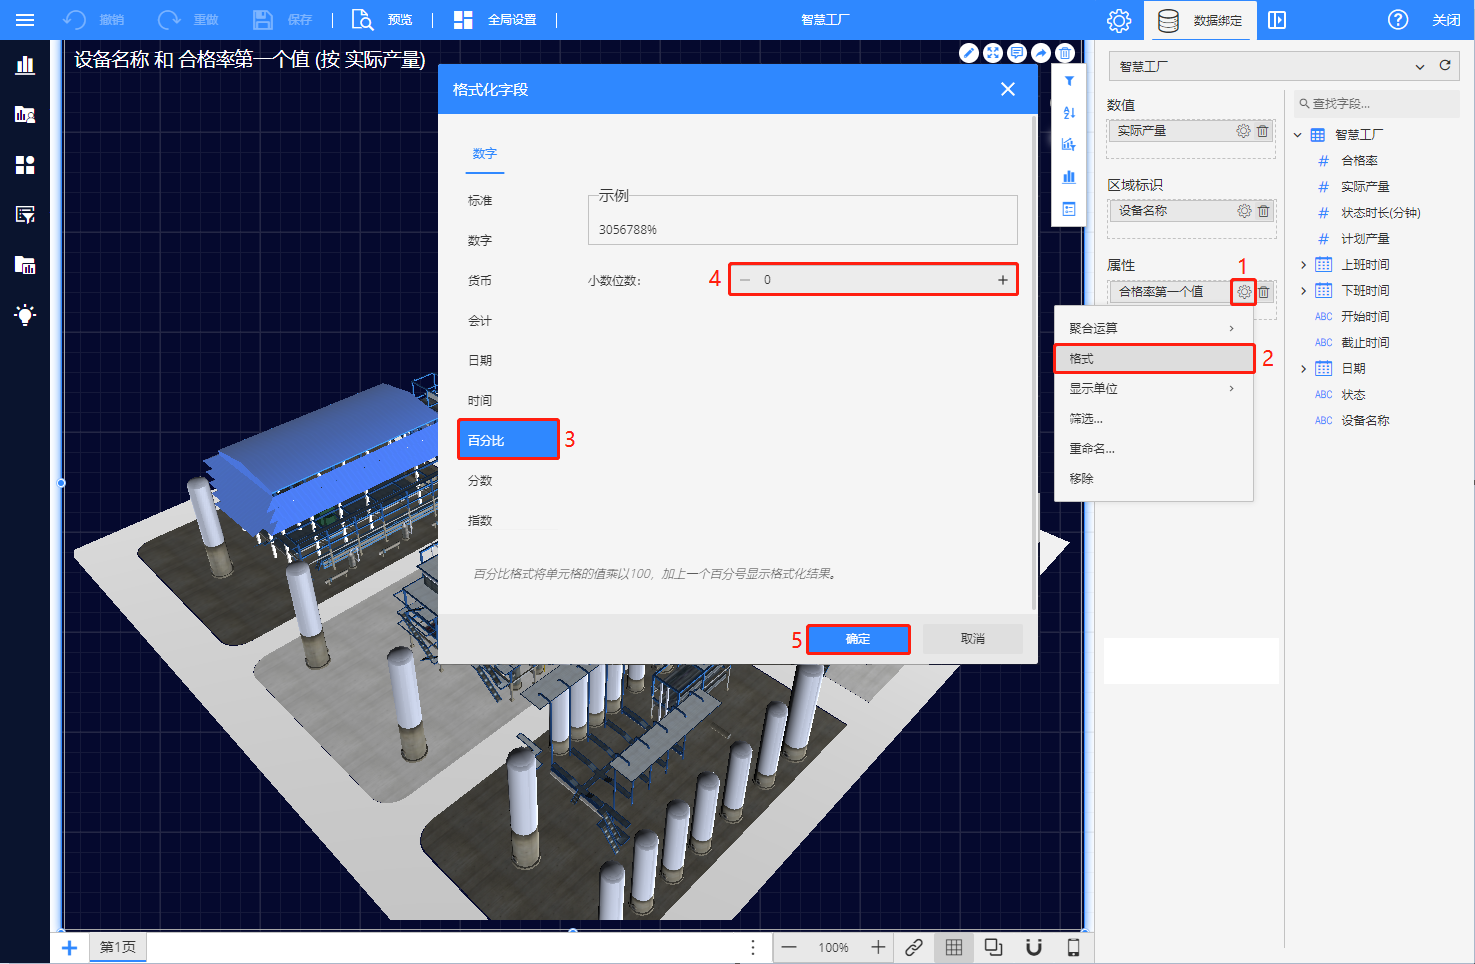Open settings gear for the 设备名称 field
1475x964 pixels.
coord(1244,211)
